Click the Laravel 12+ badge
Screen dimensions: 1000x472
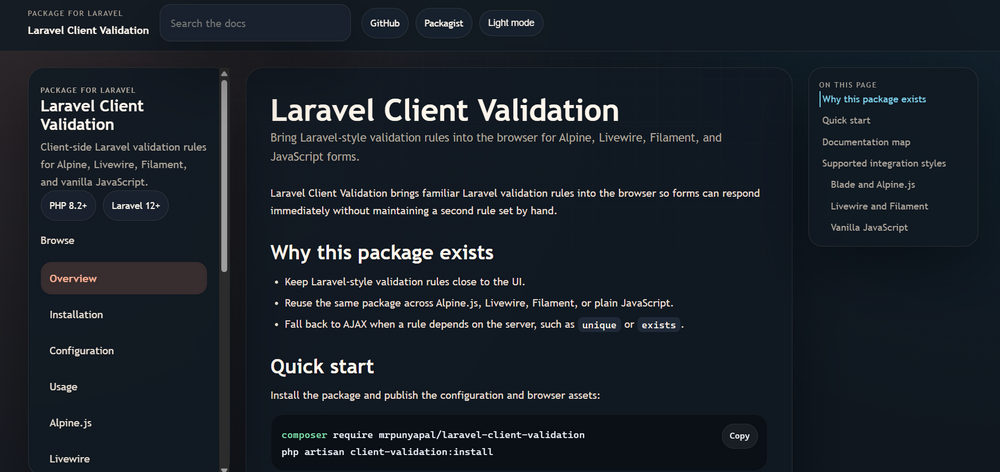(x=136, y=205)
